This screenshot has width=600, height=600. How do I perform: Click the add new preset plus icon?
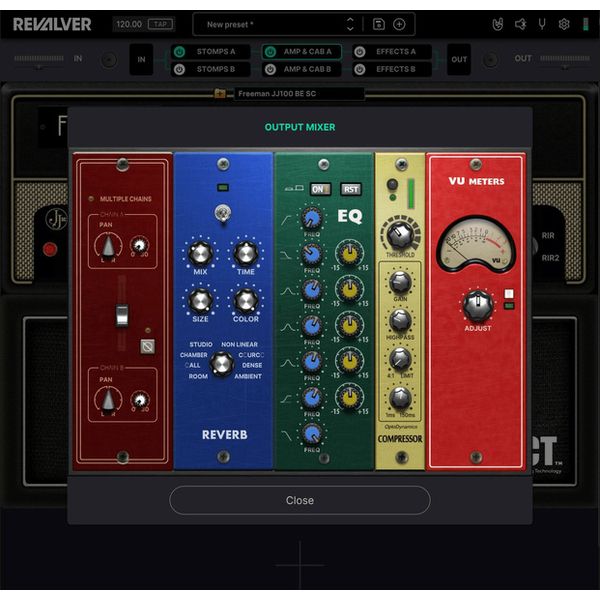399,24
